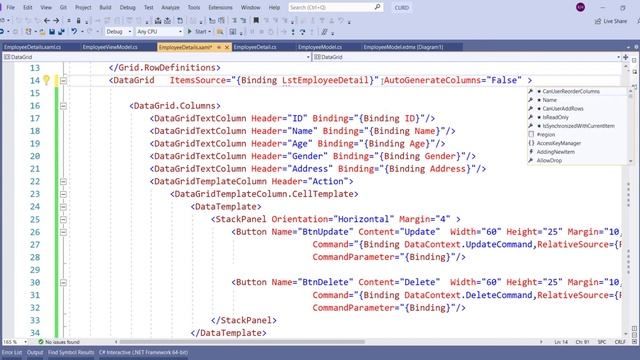Click the step over debug icon
Viewport: 640px width, 360px height.
point(302,31)
